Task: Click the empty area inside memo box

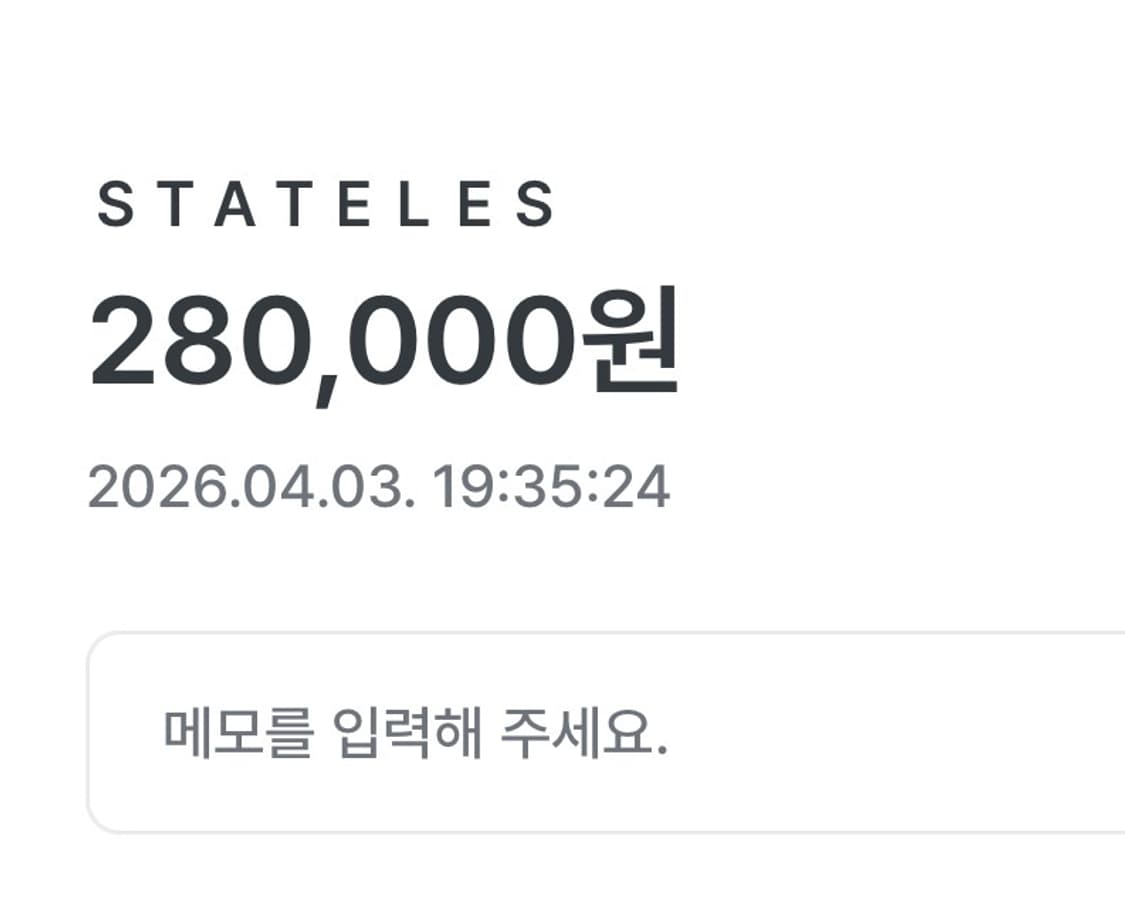Action: tap(900, 735)
